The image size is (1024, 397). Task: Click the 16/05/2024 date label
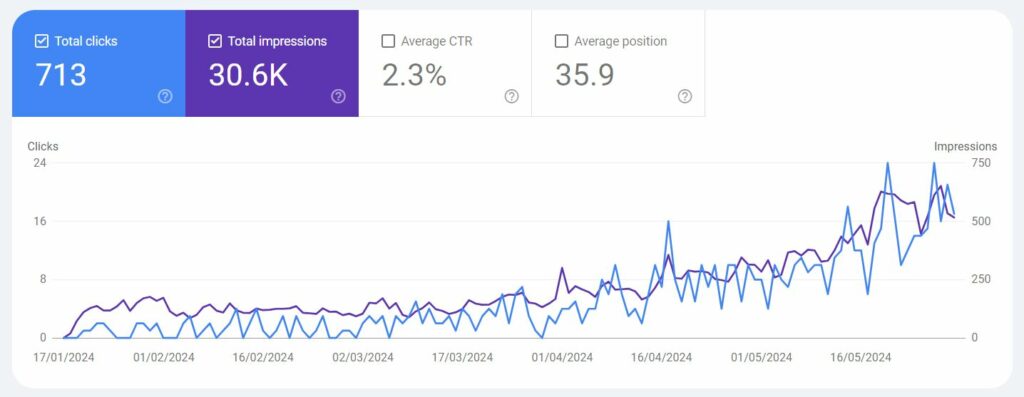(x=861, y=358)
